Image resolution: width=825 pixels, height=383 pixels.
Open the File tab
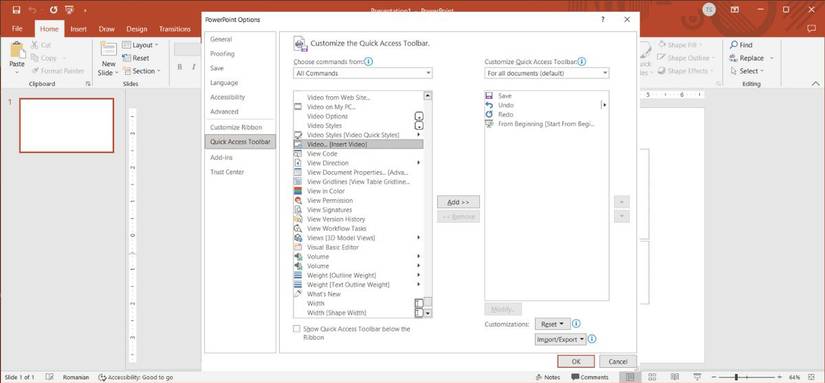pyautogui.click(x=17, y=29)
